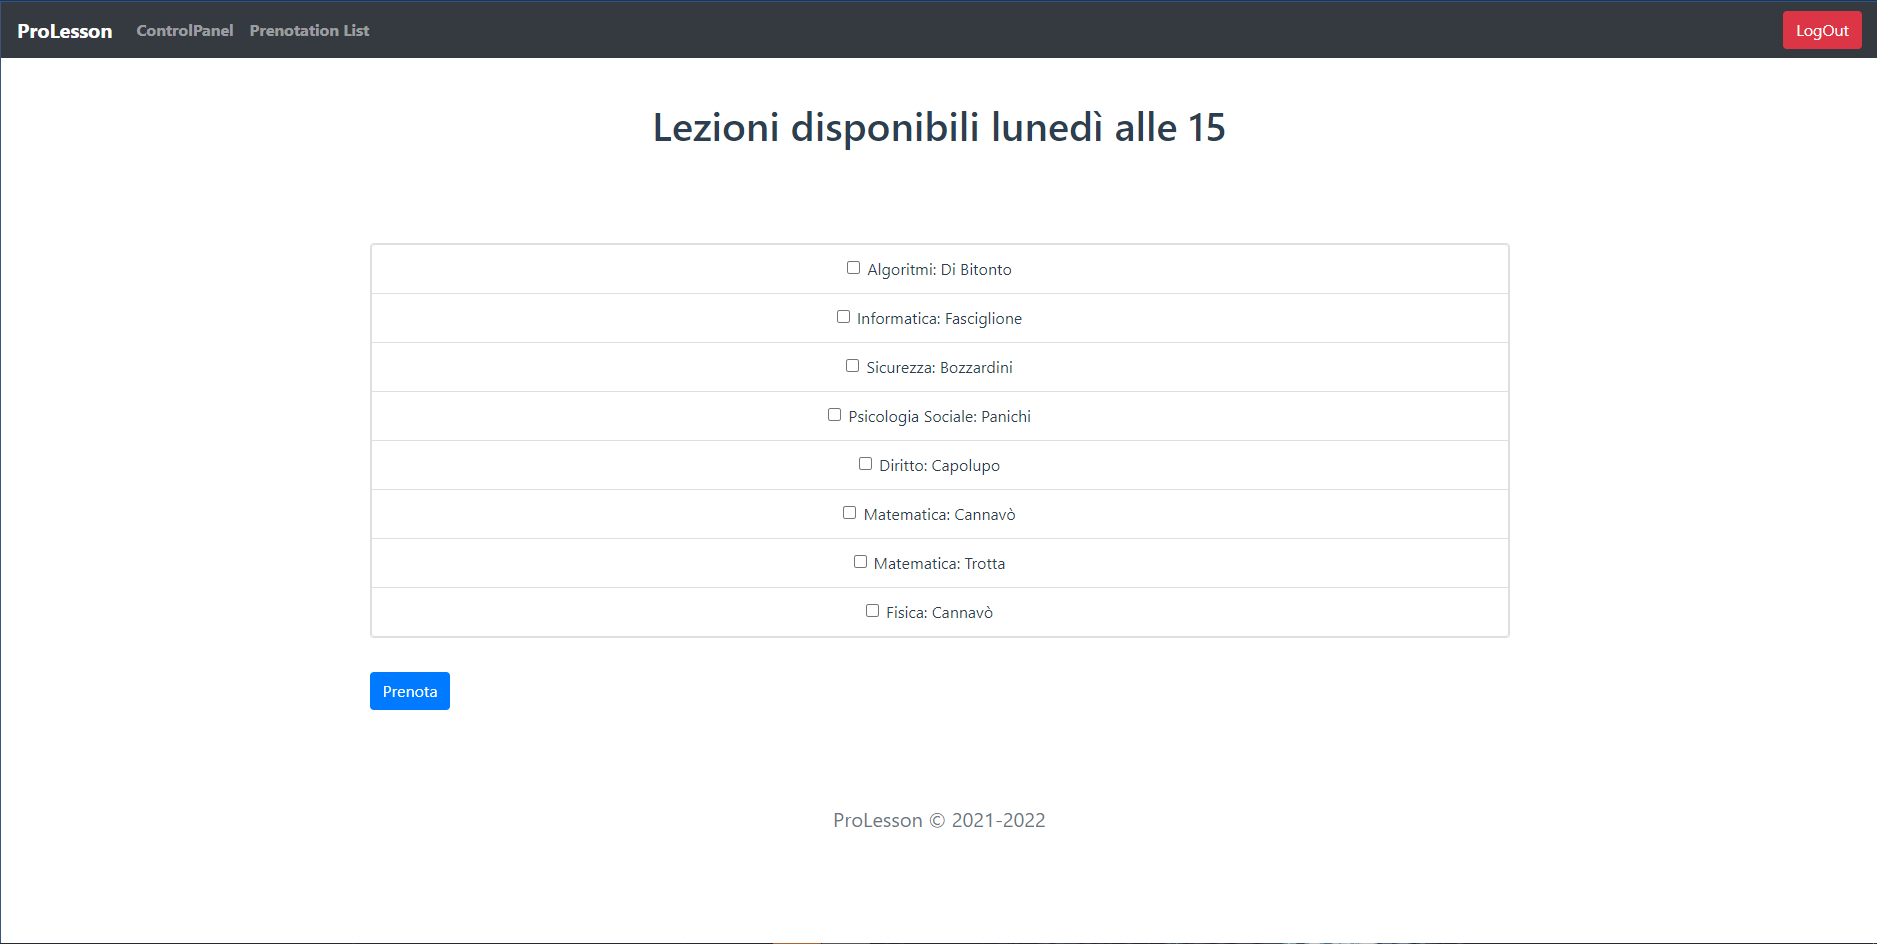Viewport: 1877px width, 944px height.
Task: Select the "Matematica: Cannavò" checkbox
Action: (x=849, y=512)
